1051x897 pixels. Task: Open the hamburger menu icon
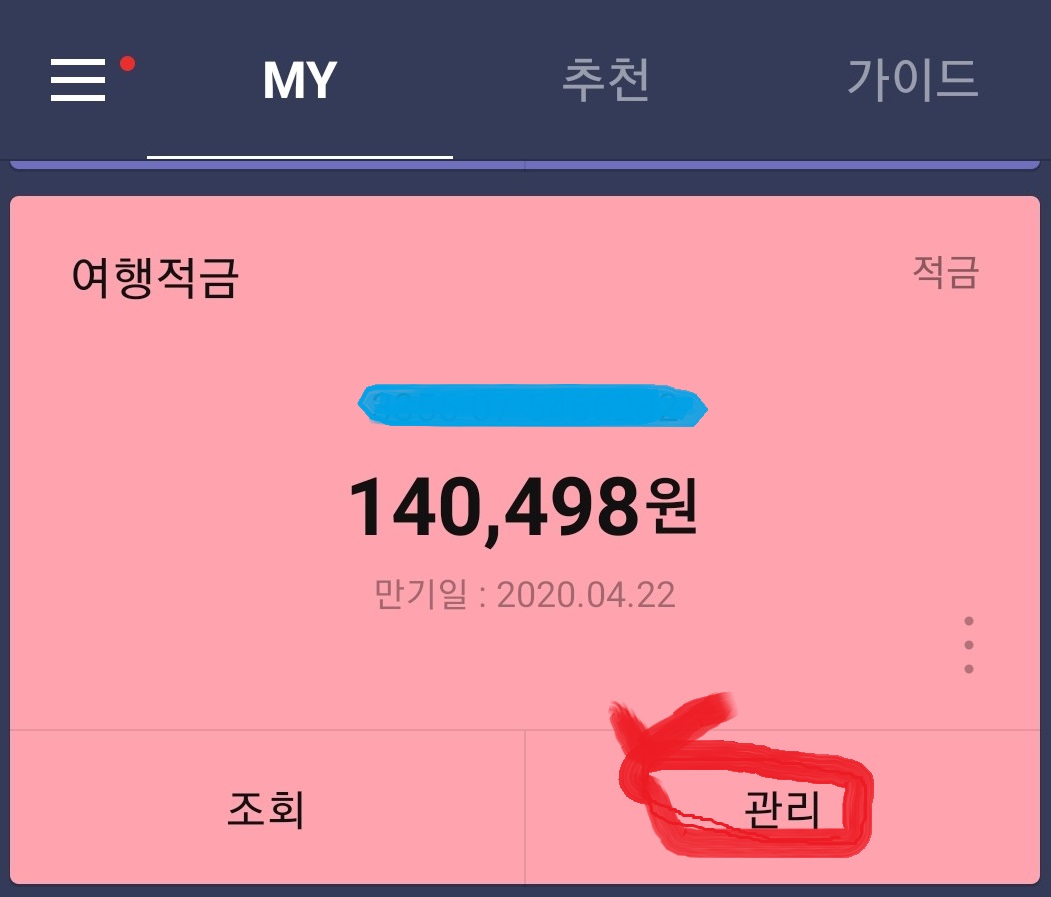pyautogui.click(x=78, y=80)
